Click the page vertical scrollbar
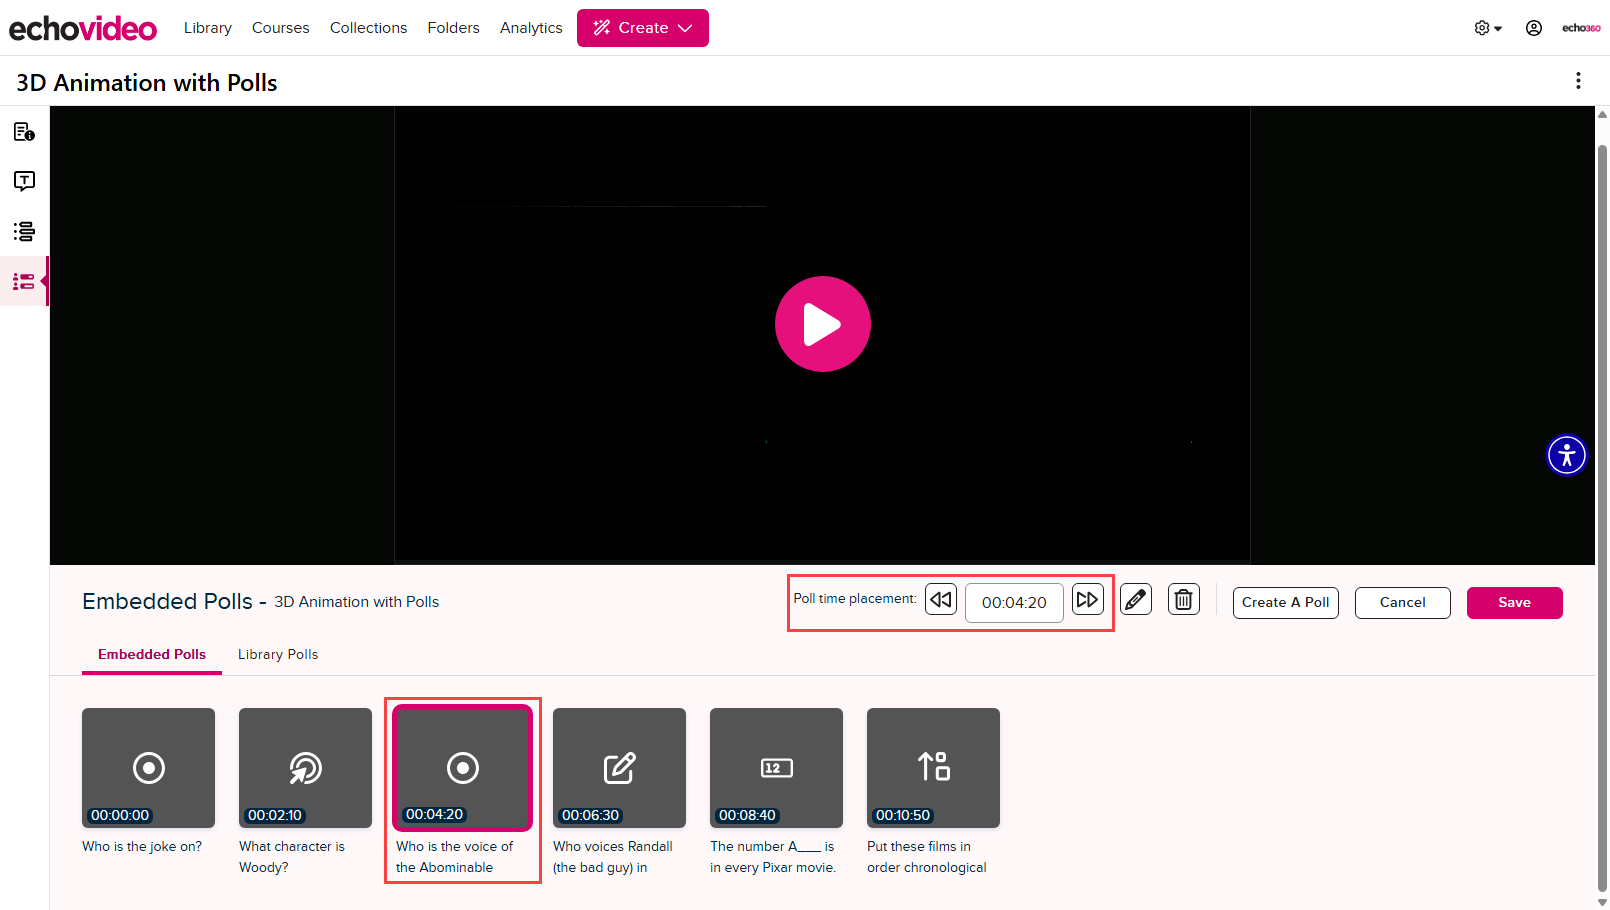 [x=1602, y=517]
